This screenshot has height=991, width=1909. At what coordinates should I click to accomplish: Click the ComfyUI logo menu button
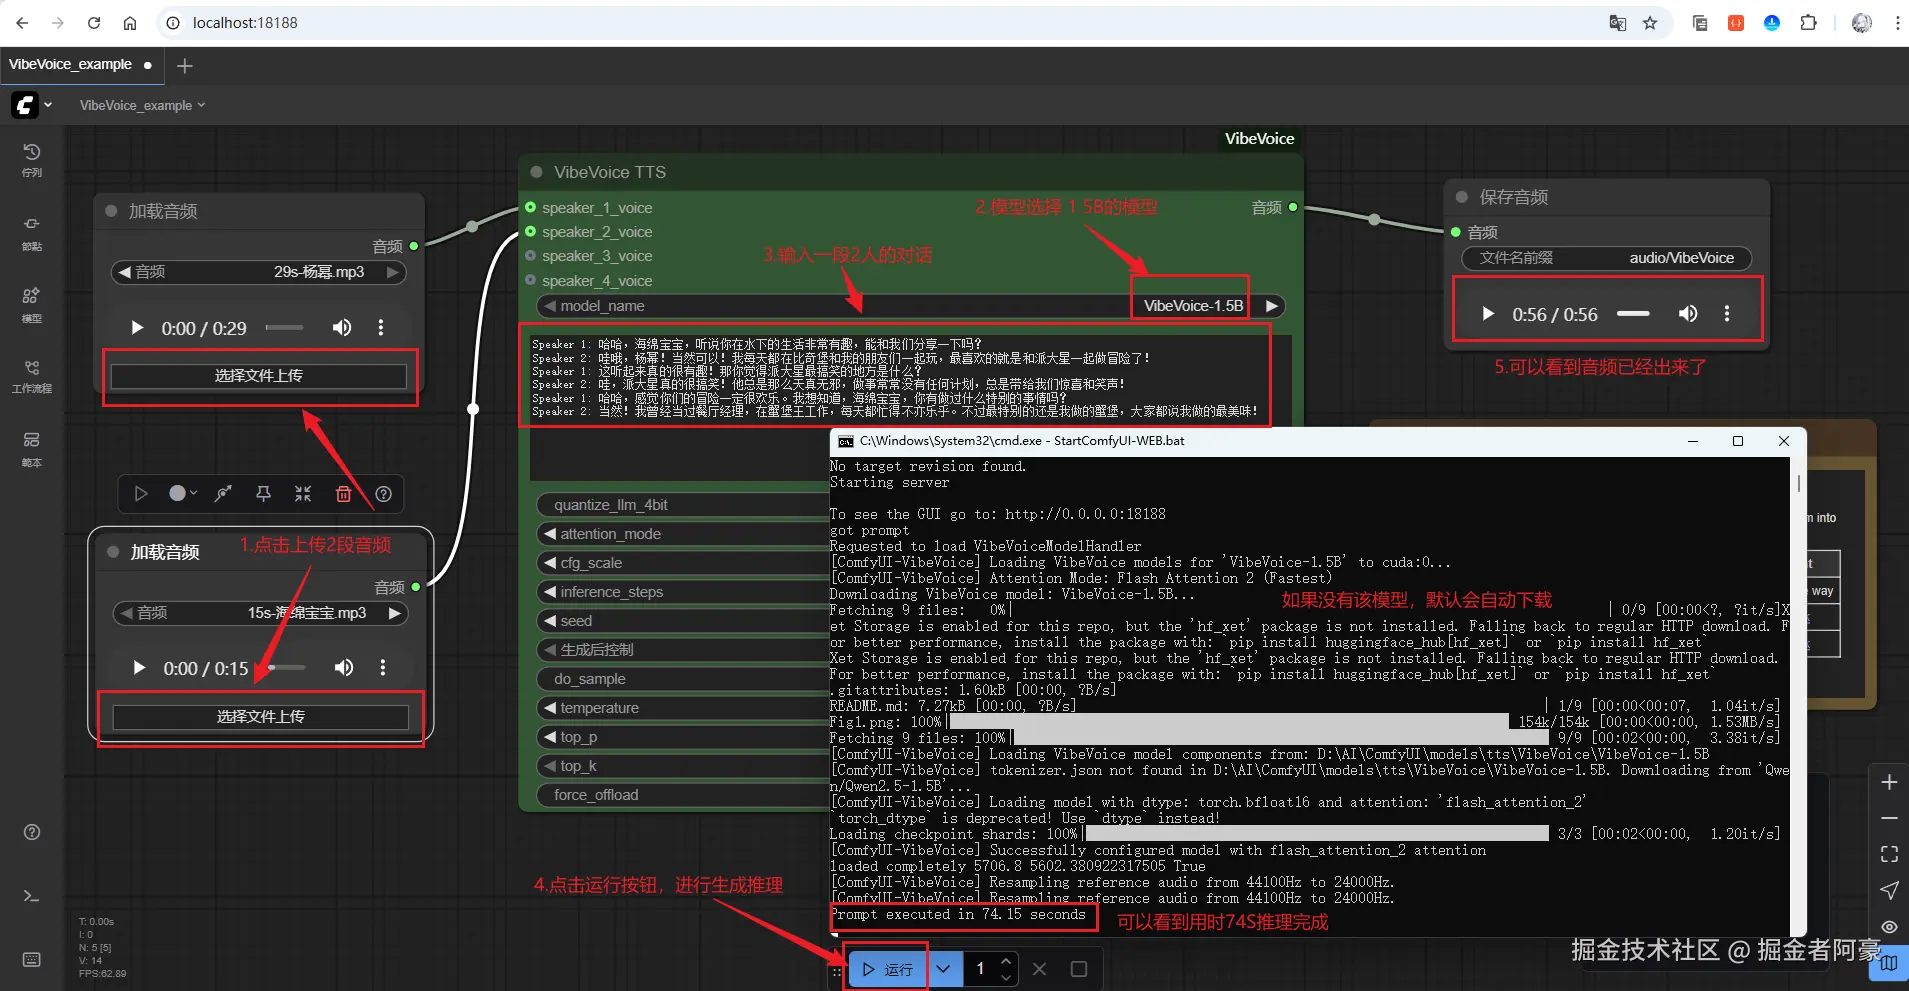[25, 105]
